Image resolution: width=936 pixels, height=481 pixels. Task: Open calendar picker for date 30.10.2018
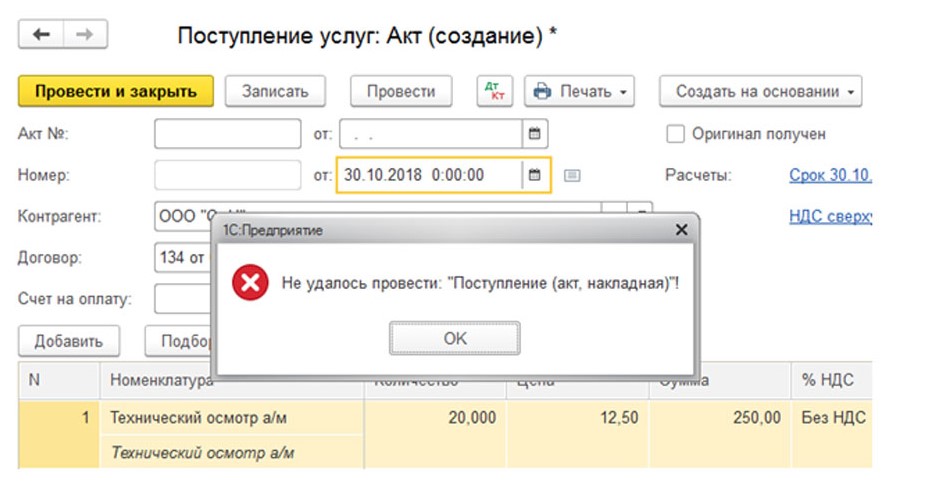[534, 175]
